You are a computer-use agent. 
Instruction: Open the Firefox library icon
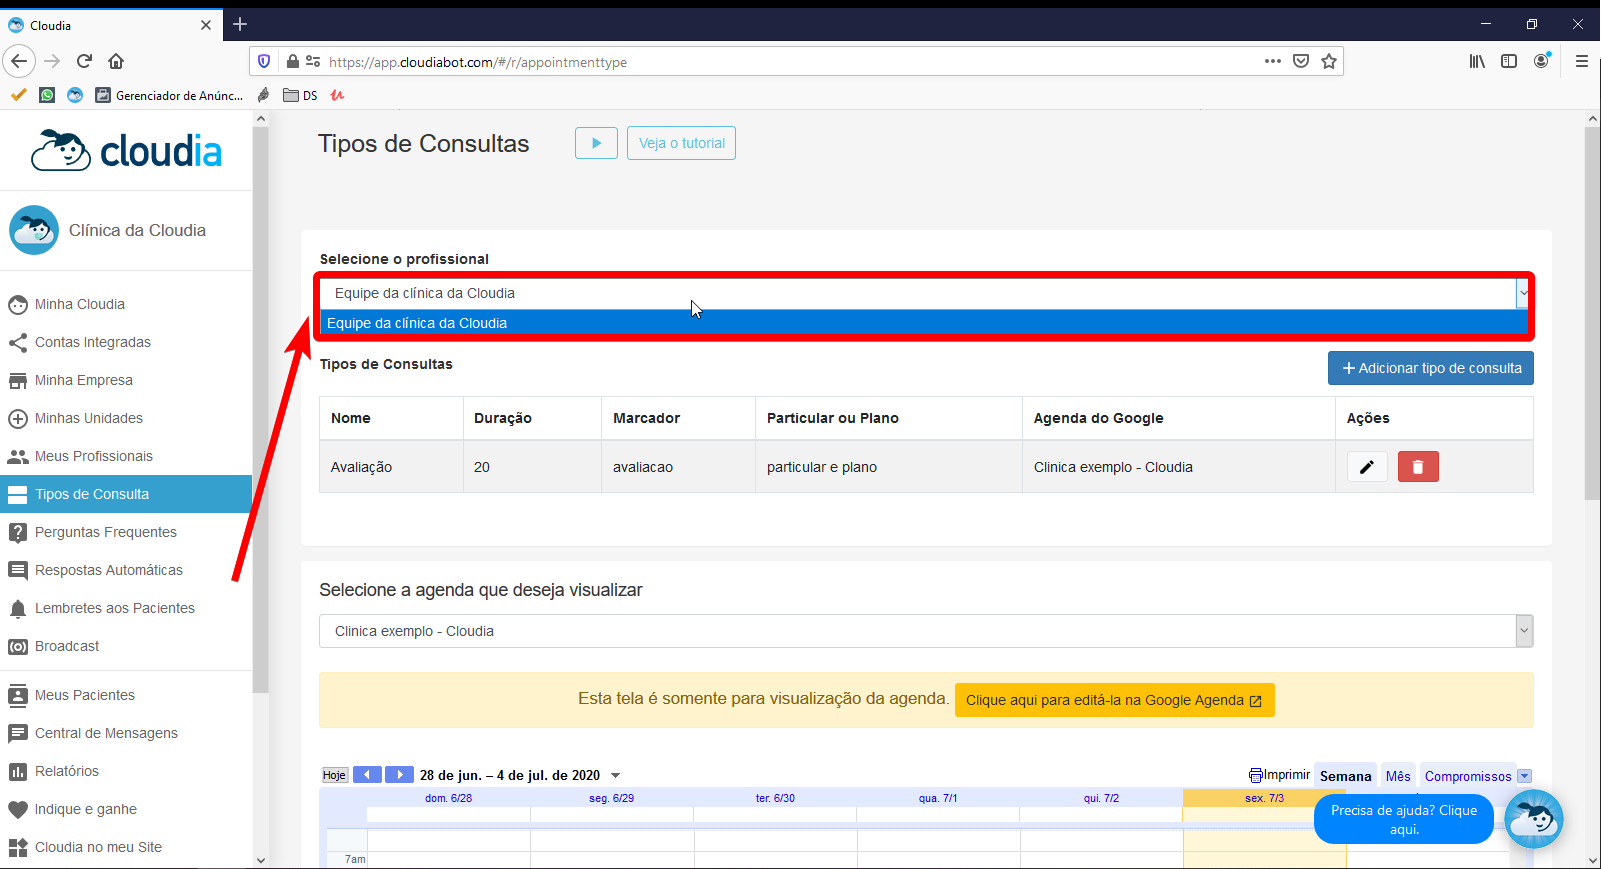[1477, 61]
